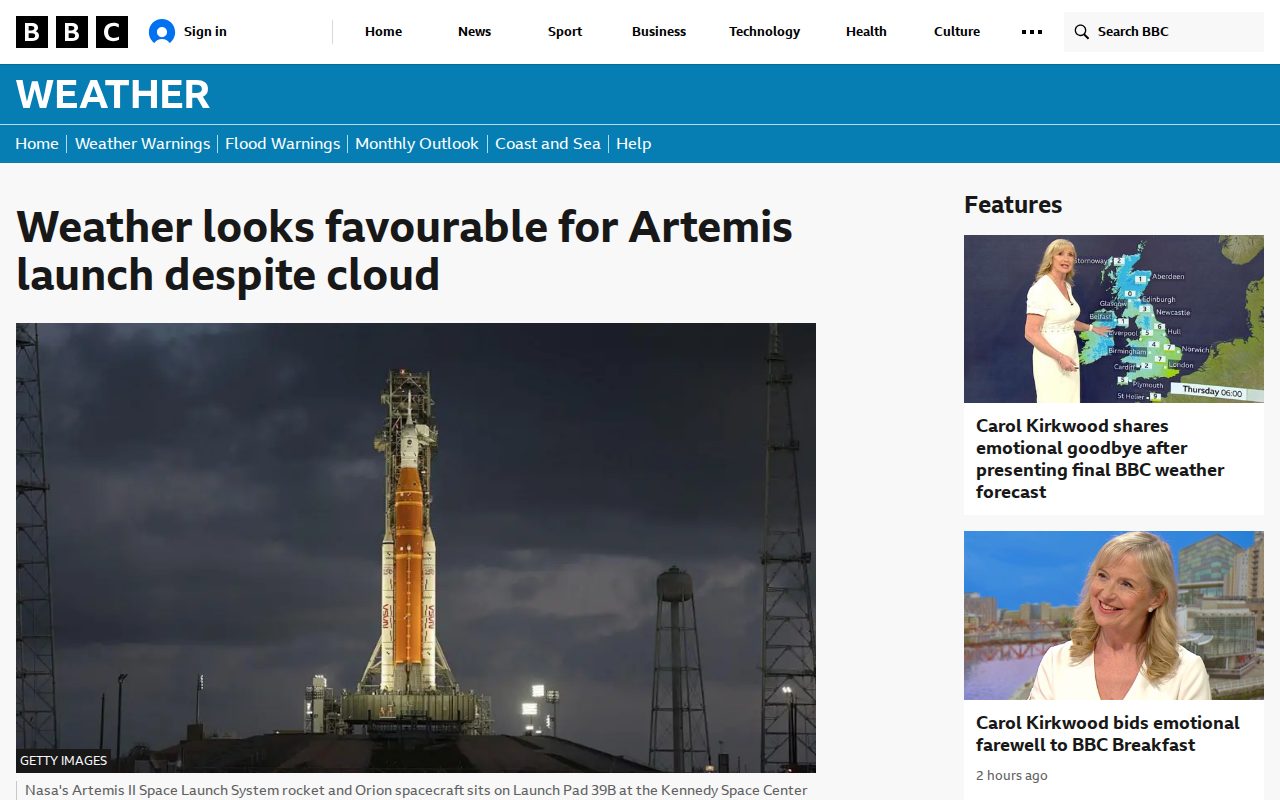The width and height of the screenshot is (1280, 800).
Task: Open the Sign in link
Action: (205, 32)
